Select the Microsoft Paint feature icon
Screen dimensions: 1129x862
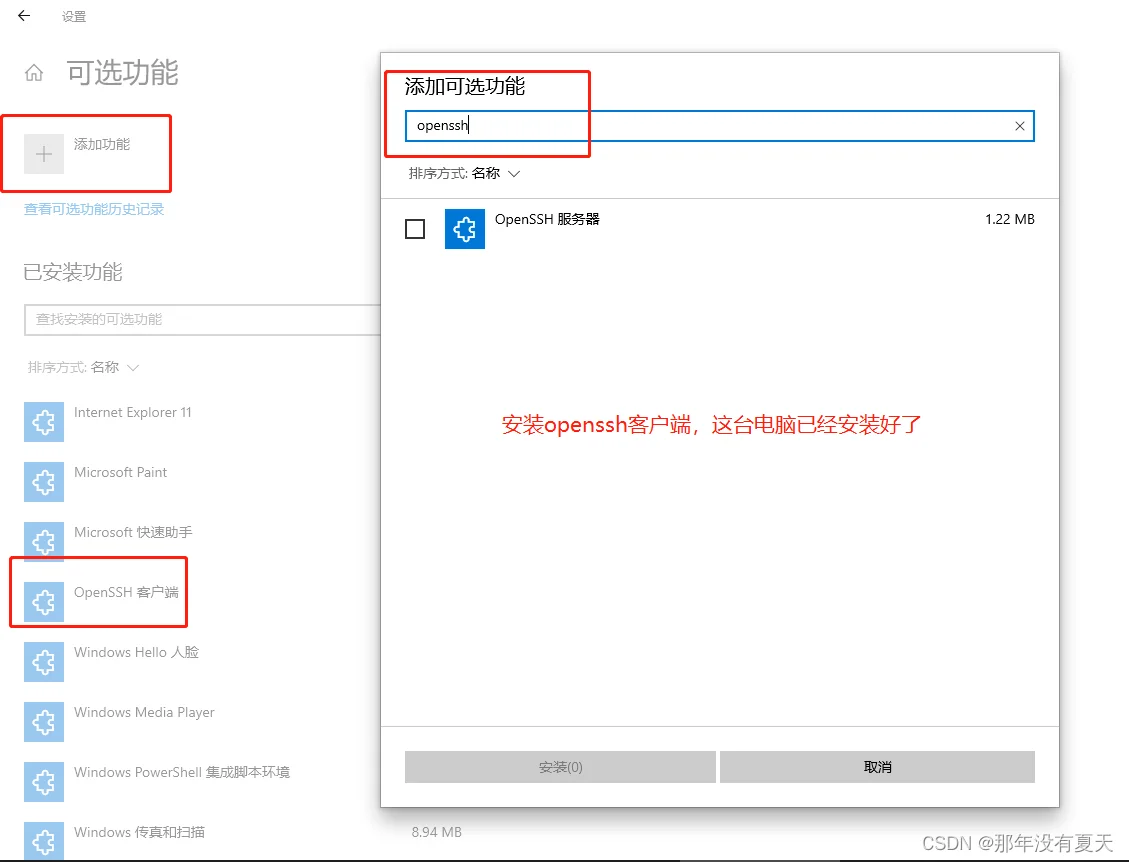[44, 482]
